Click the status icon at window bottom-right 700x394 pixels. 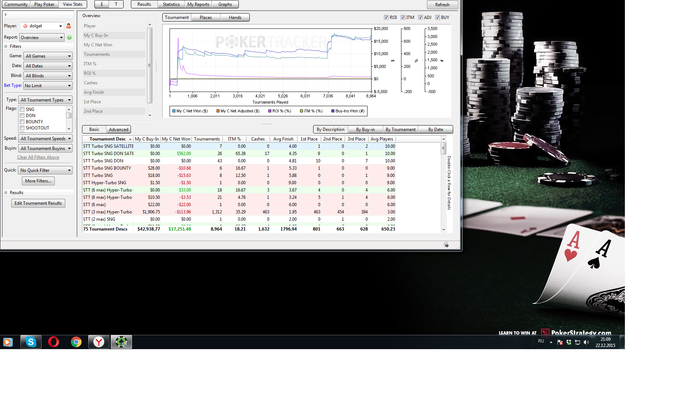446,245
